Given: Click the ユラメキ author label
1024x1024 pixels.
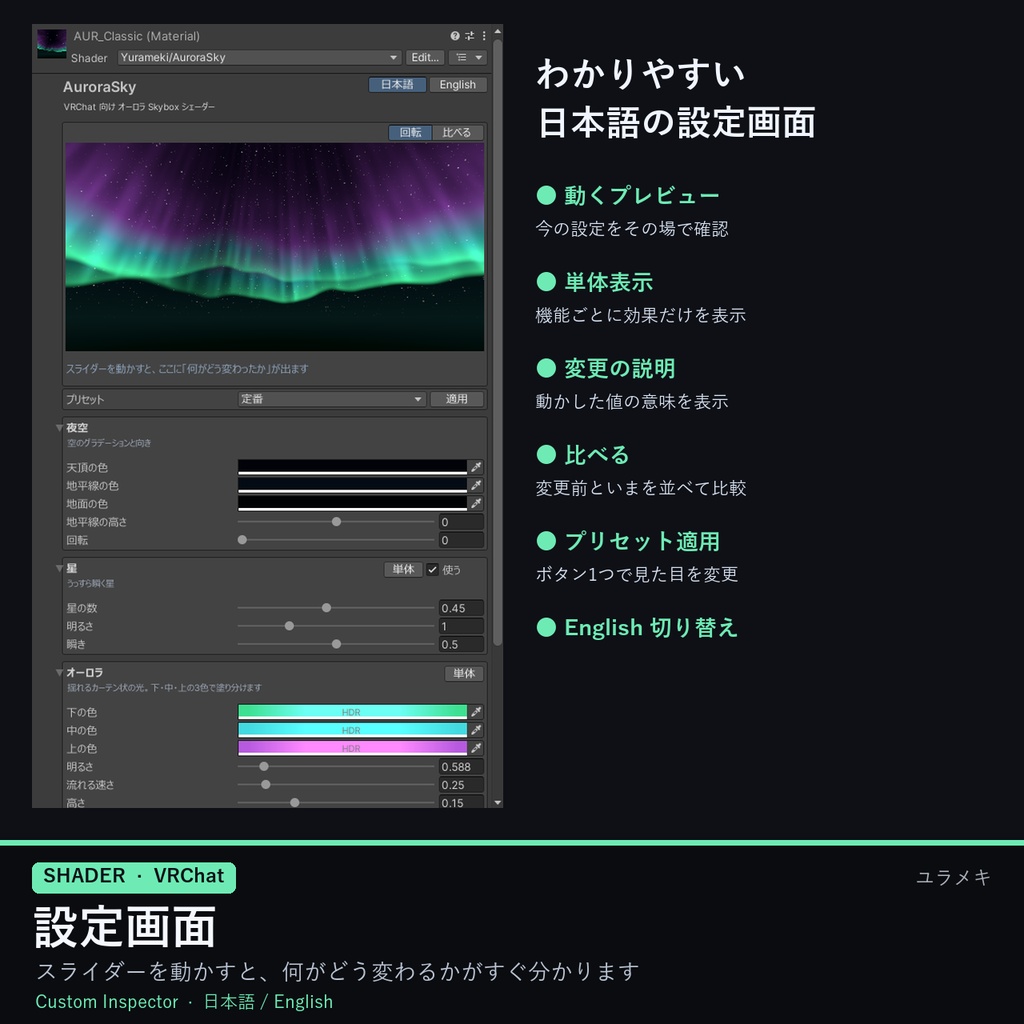Looking at the screenshot, I should tap(953, 877).
